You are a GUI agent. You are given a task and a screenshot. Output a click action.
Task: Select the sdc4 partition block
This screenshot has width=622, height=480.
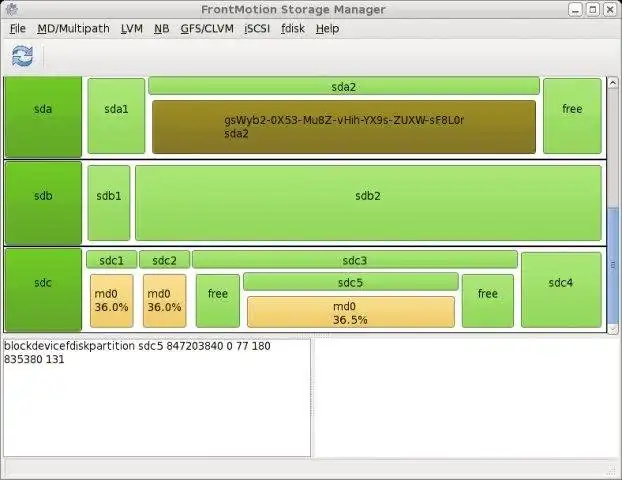point(561,290)
